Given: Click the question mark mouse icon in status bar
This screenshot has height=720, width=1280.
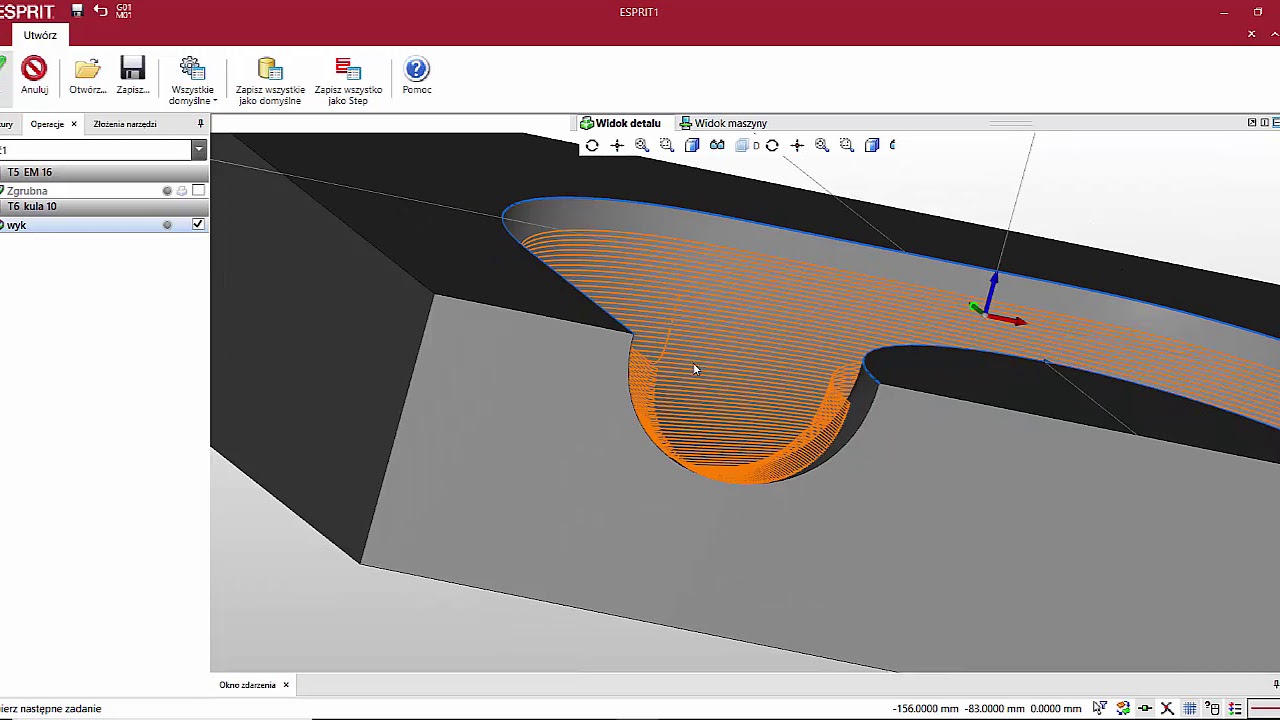Looking at the screenshot, I should pos(1213,708).
